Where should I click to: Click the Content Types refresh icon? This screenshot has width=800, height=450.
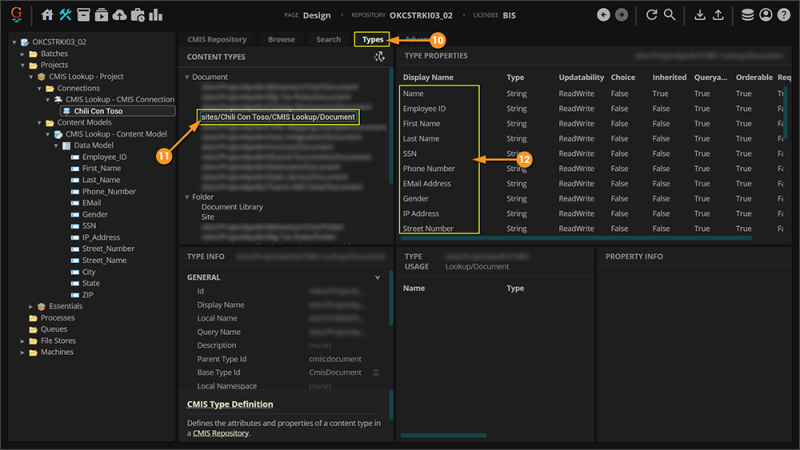click(x=379, y=57)
